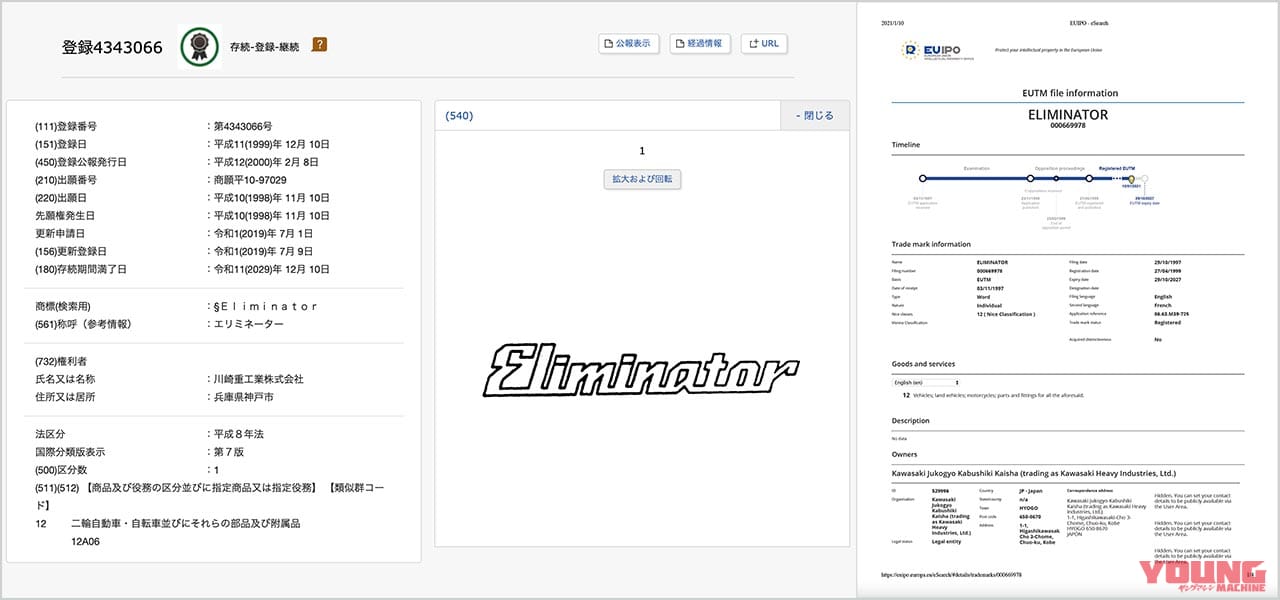Click the document icon inside the 公報表示 button
This screenshot has width=1280, height=600.
(x=607, y=43)
